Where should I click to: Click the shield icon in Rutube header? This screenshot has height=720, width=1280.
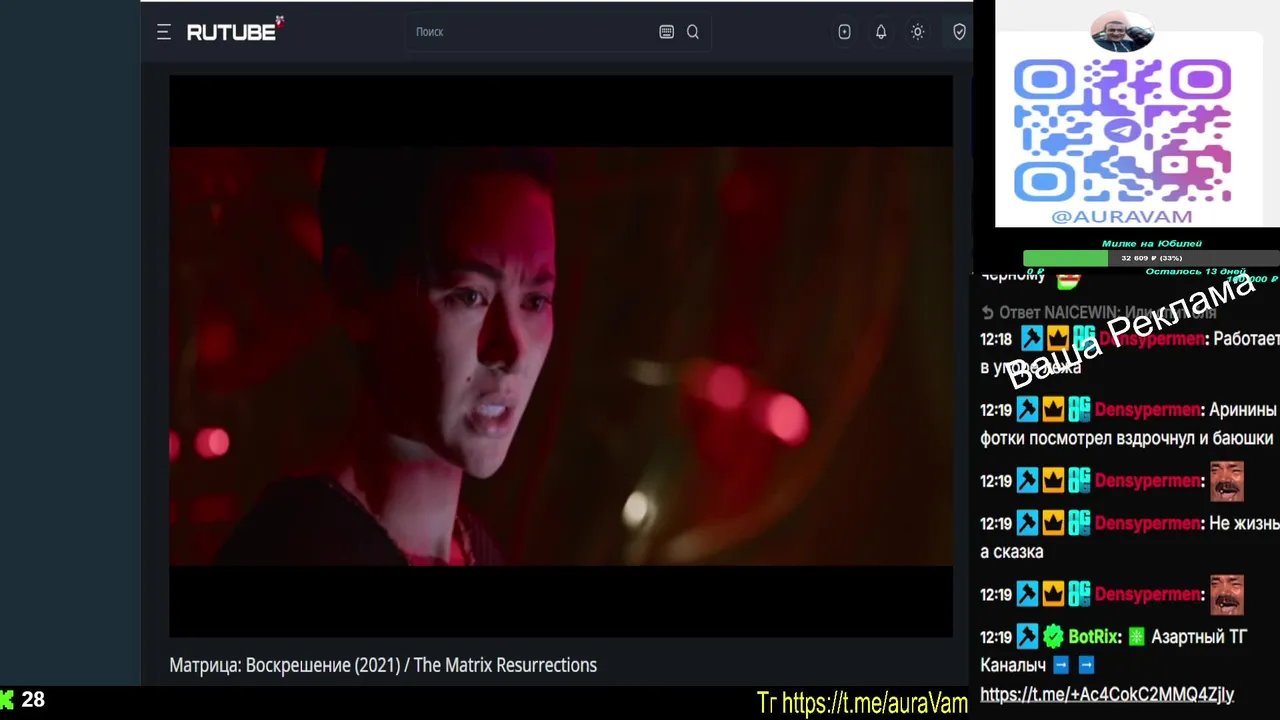959,32
